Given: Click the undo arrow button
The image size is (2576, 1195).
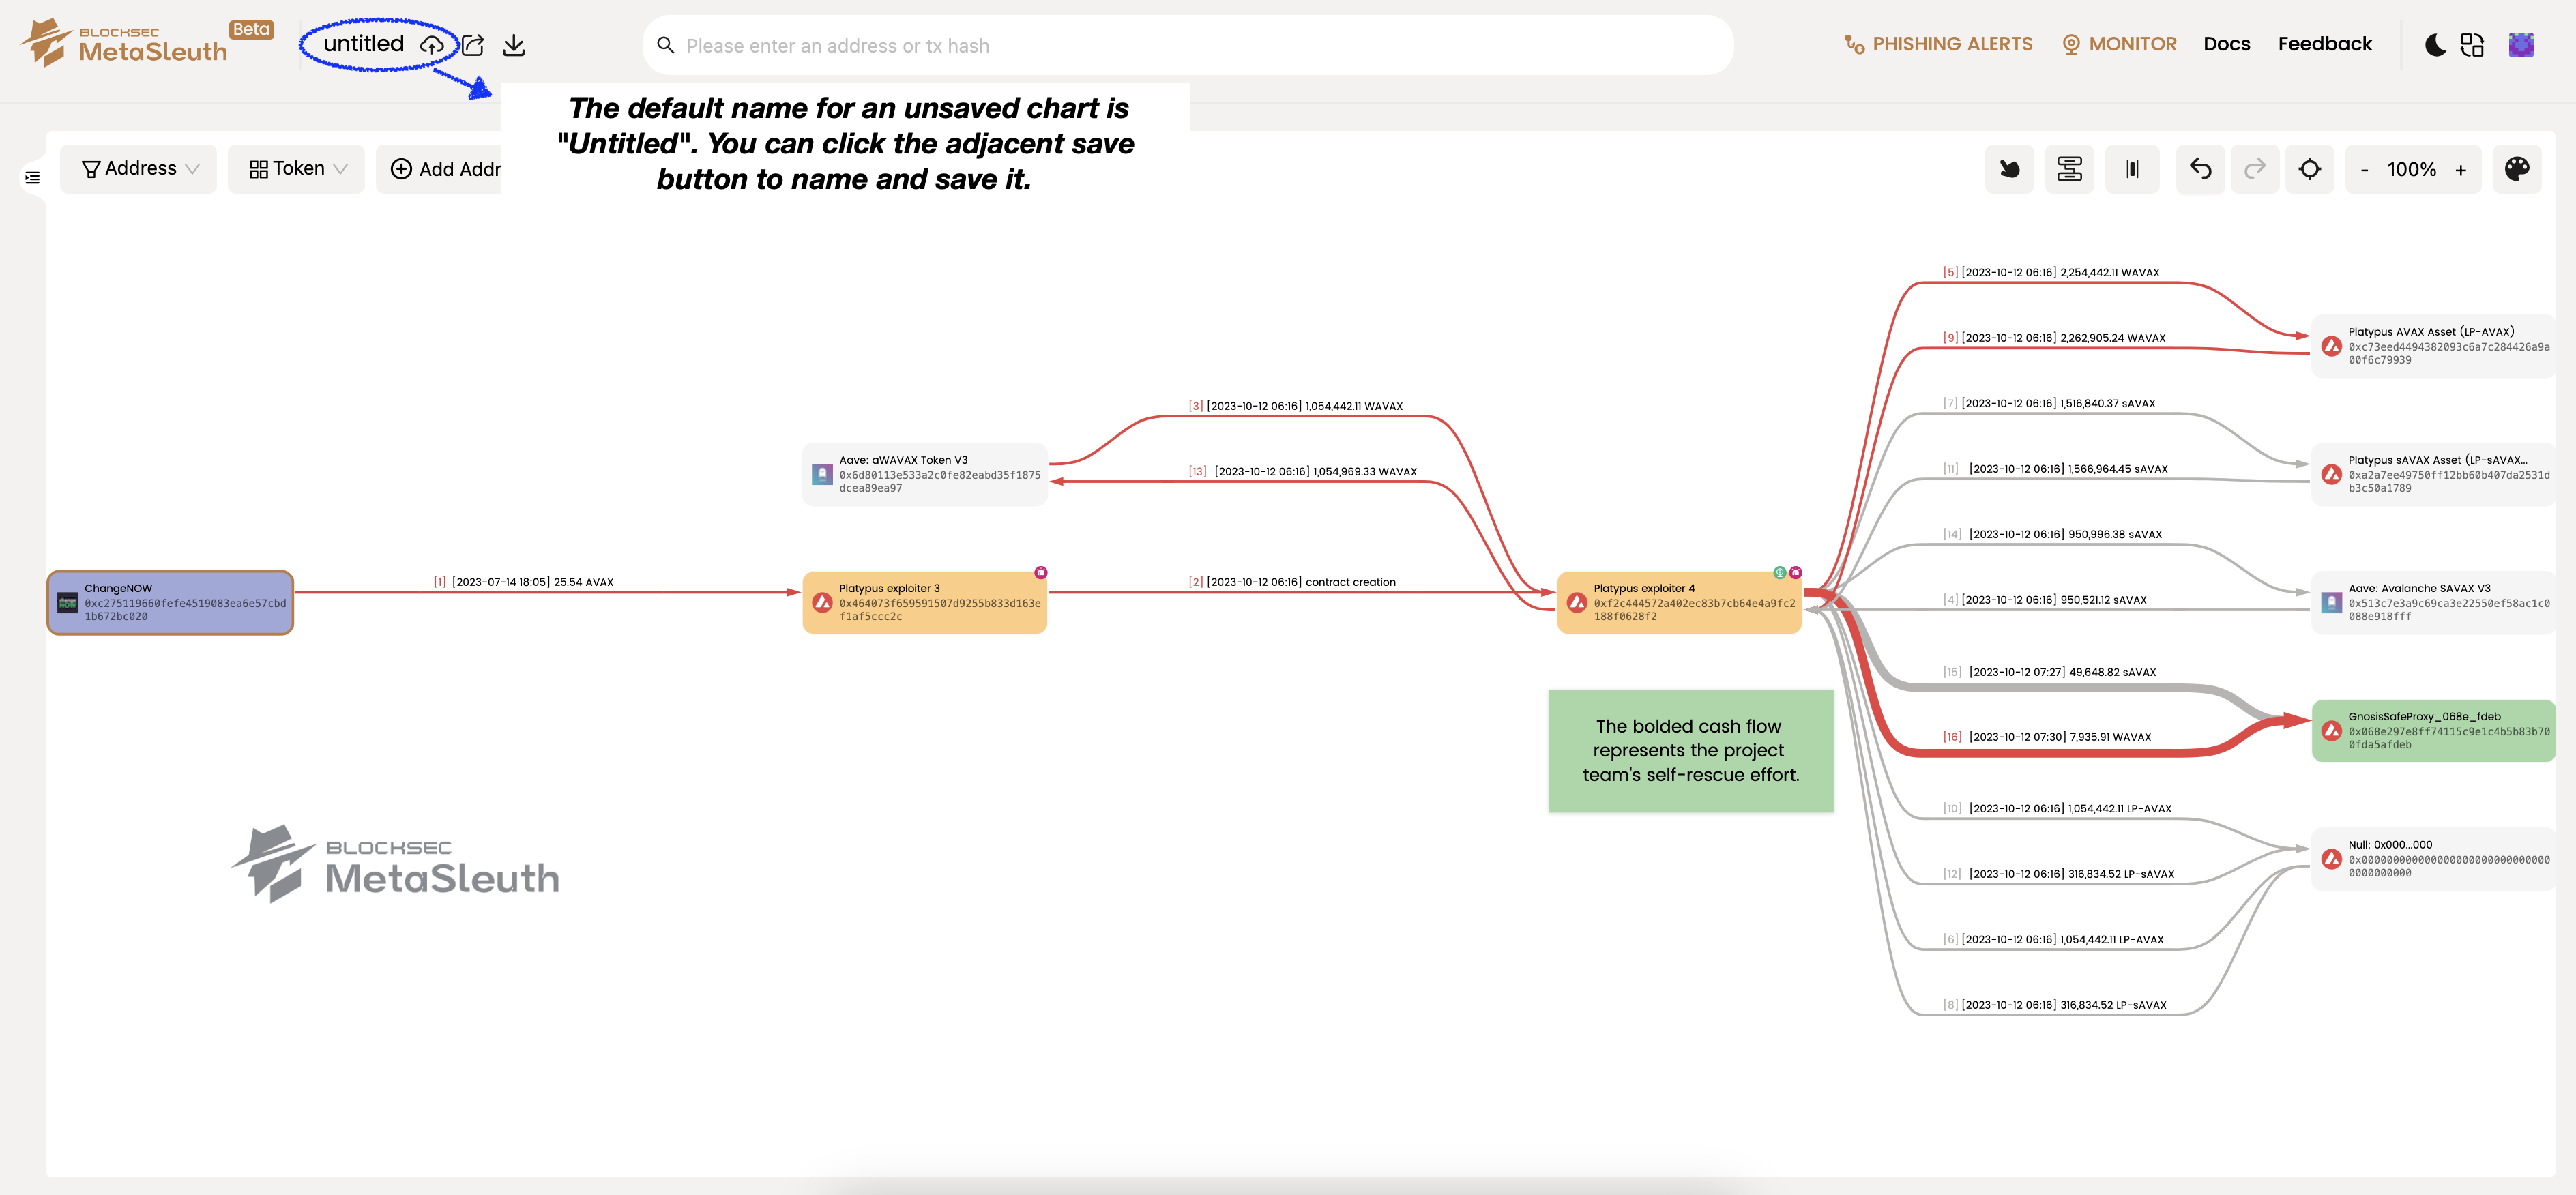Looking at the screenshot, I should 2200,169.
